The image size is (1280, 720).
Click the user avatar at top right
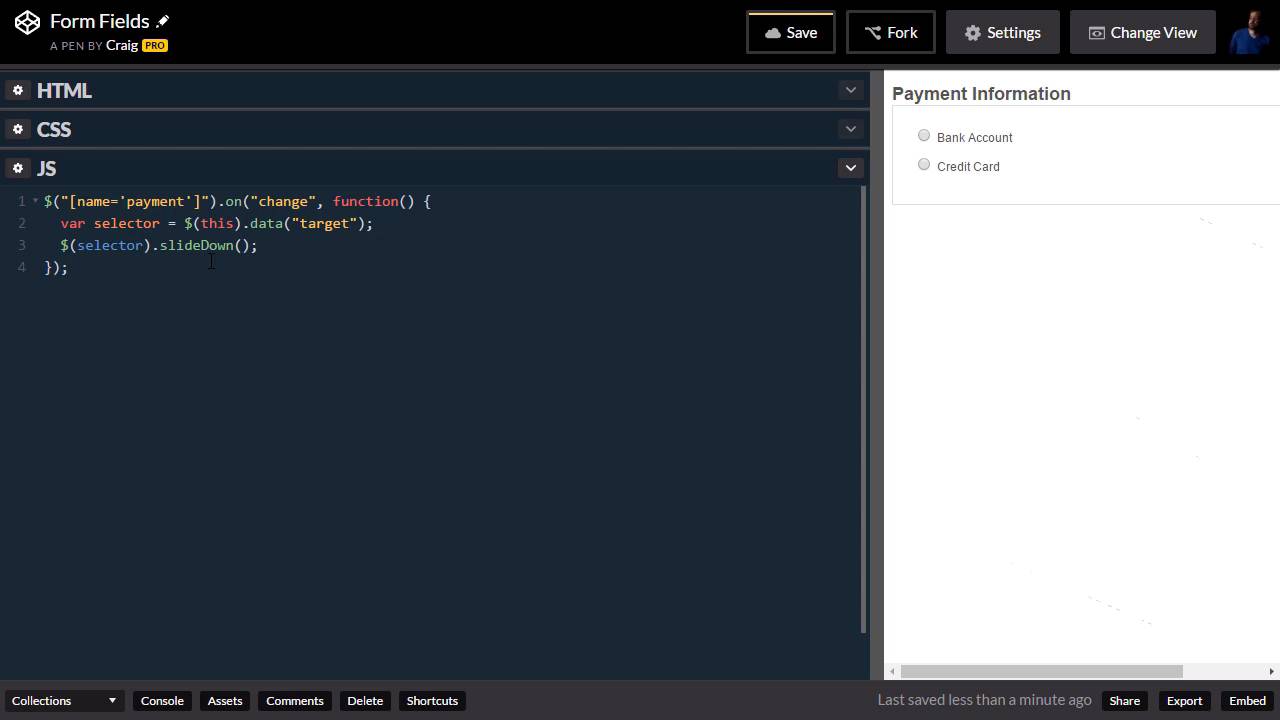[1249, 32]
